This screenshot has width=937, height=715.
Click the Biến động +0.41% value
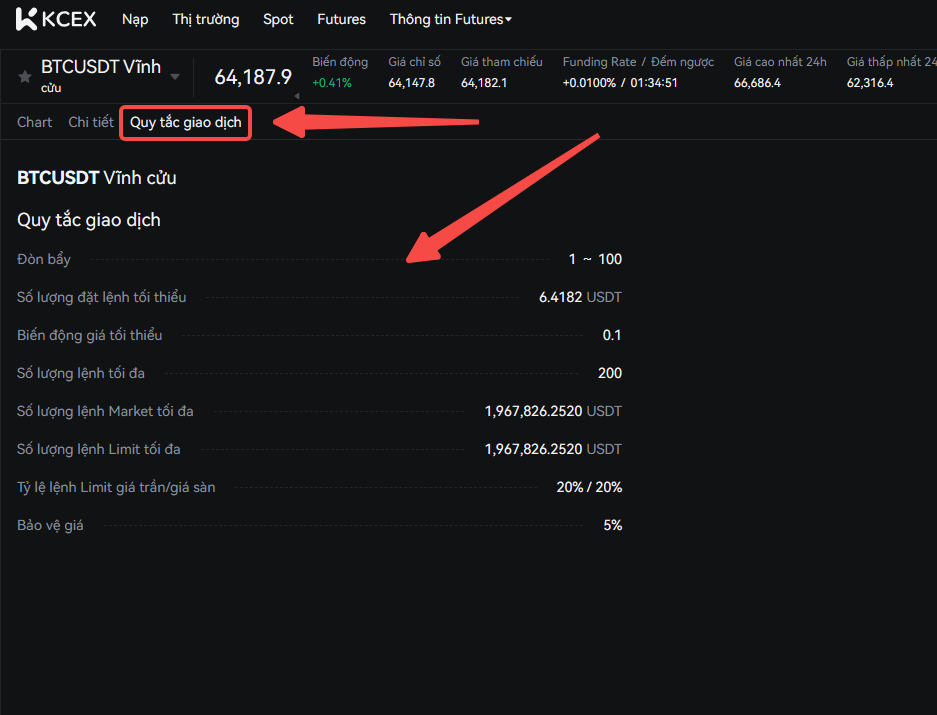point(332,83)
